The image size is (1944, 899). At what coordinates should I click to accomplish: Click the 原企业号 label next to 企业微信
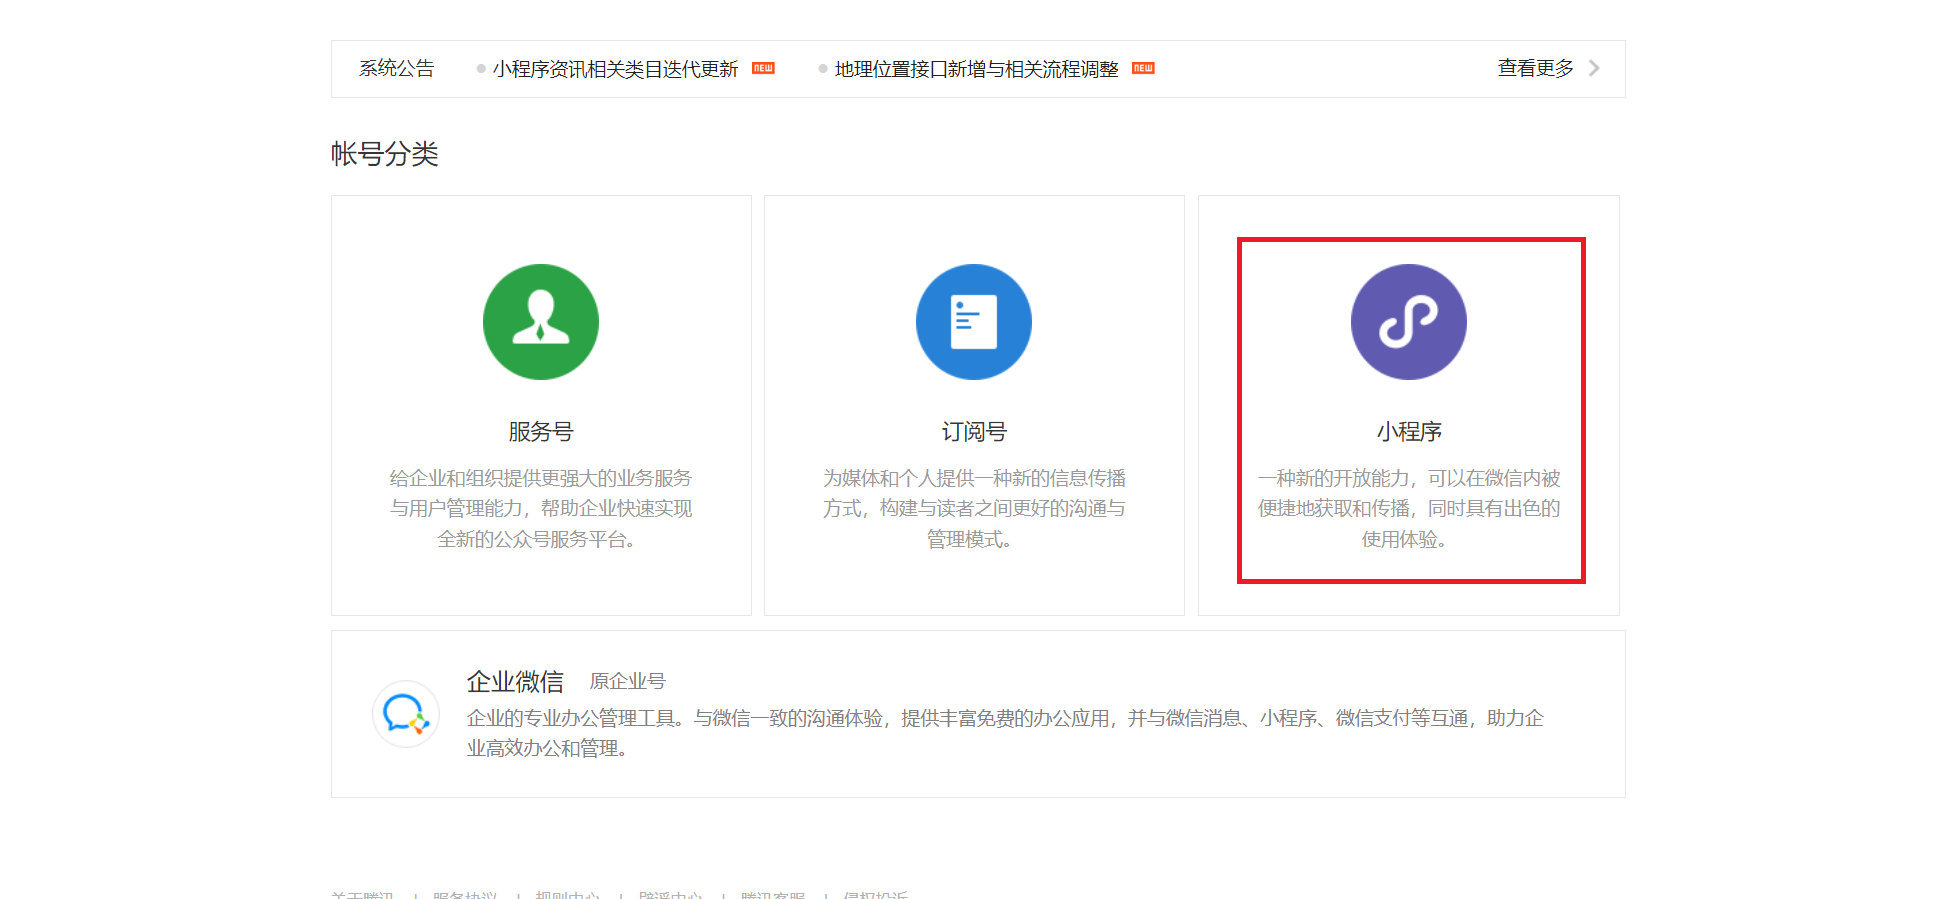click(x=627, y=682)
